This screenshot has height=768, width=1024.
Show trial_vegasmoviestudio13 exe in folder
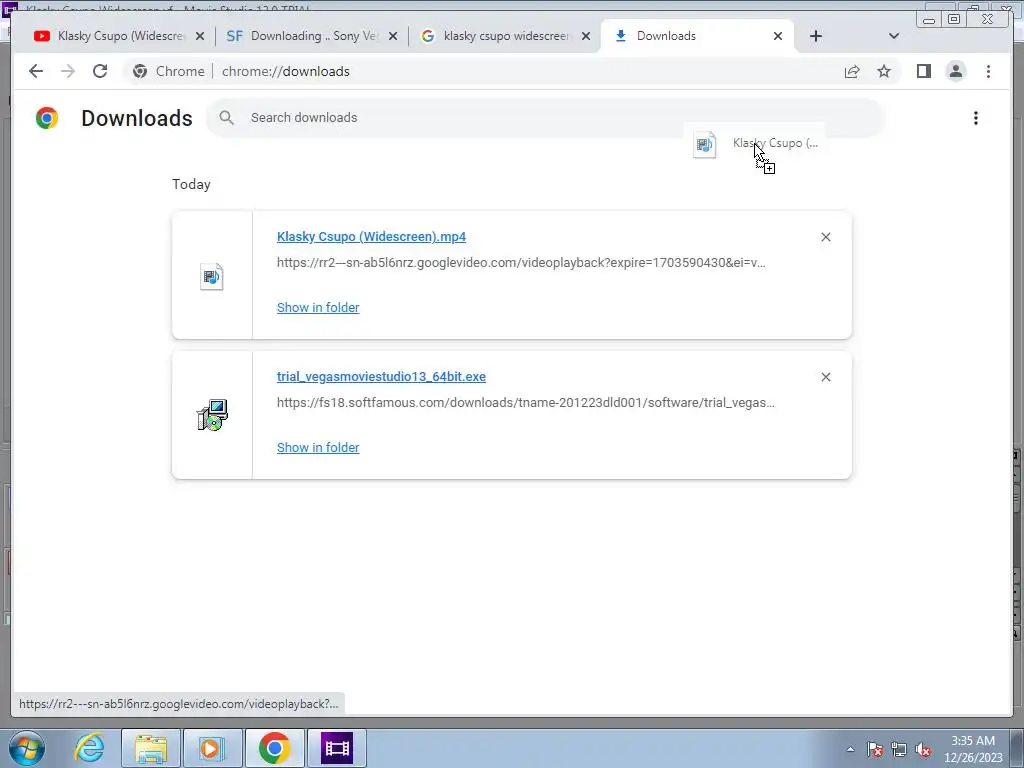318,447
